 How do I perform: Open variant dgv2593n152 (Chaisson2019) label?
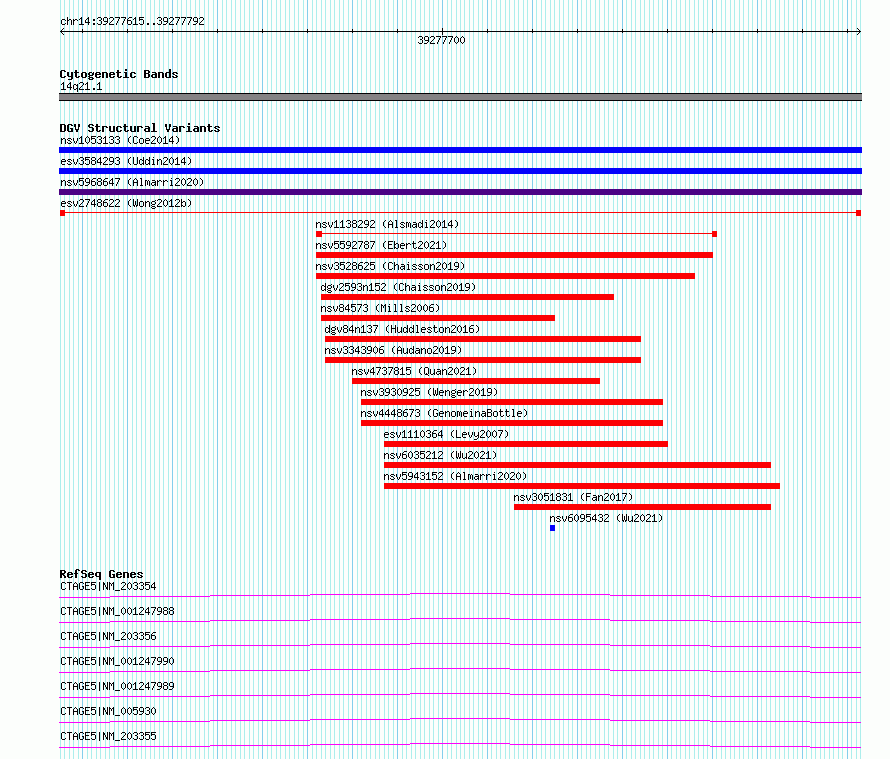398,287
